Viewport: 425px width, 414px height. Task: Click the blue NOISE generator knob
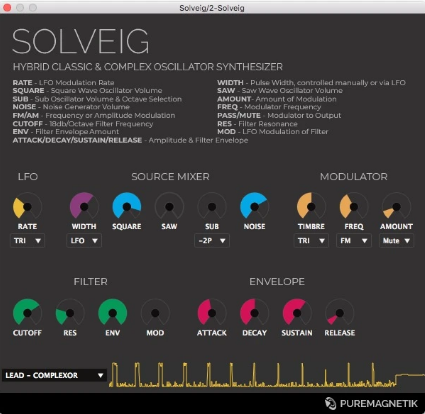tap(254, 207)
